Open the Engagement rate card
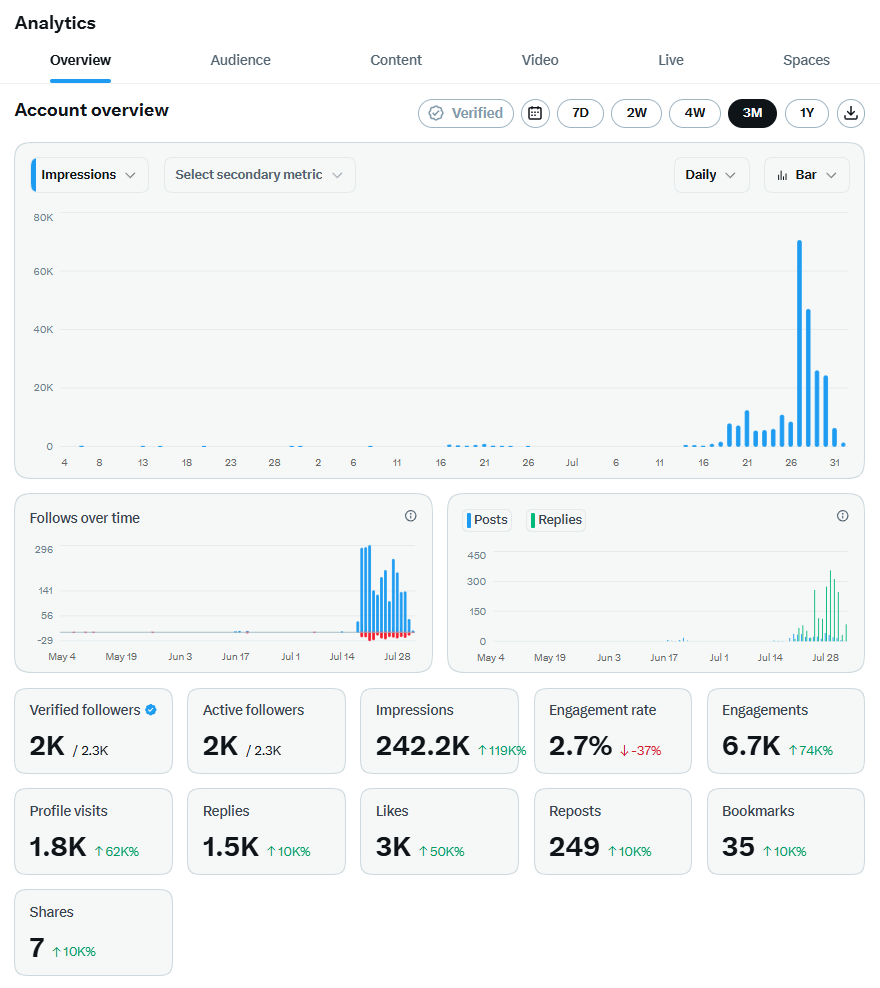Viewport: 880px width, 988px height. tap(613, 731)
